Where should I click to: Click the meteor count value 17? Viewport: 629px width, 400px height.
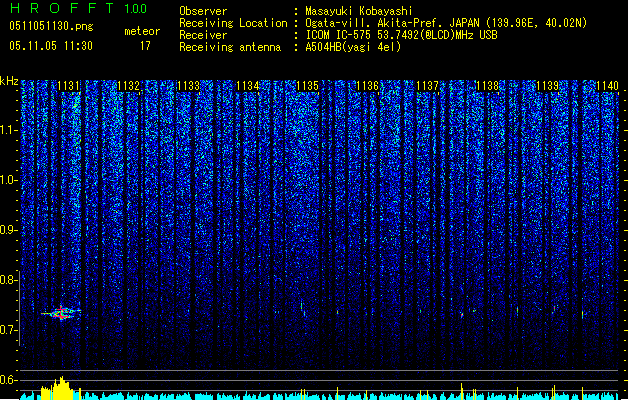(145, 46)
